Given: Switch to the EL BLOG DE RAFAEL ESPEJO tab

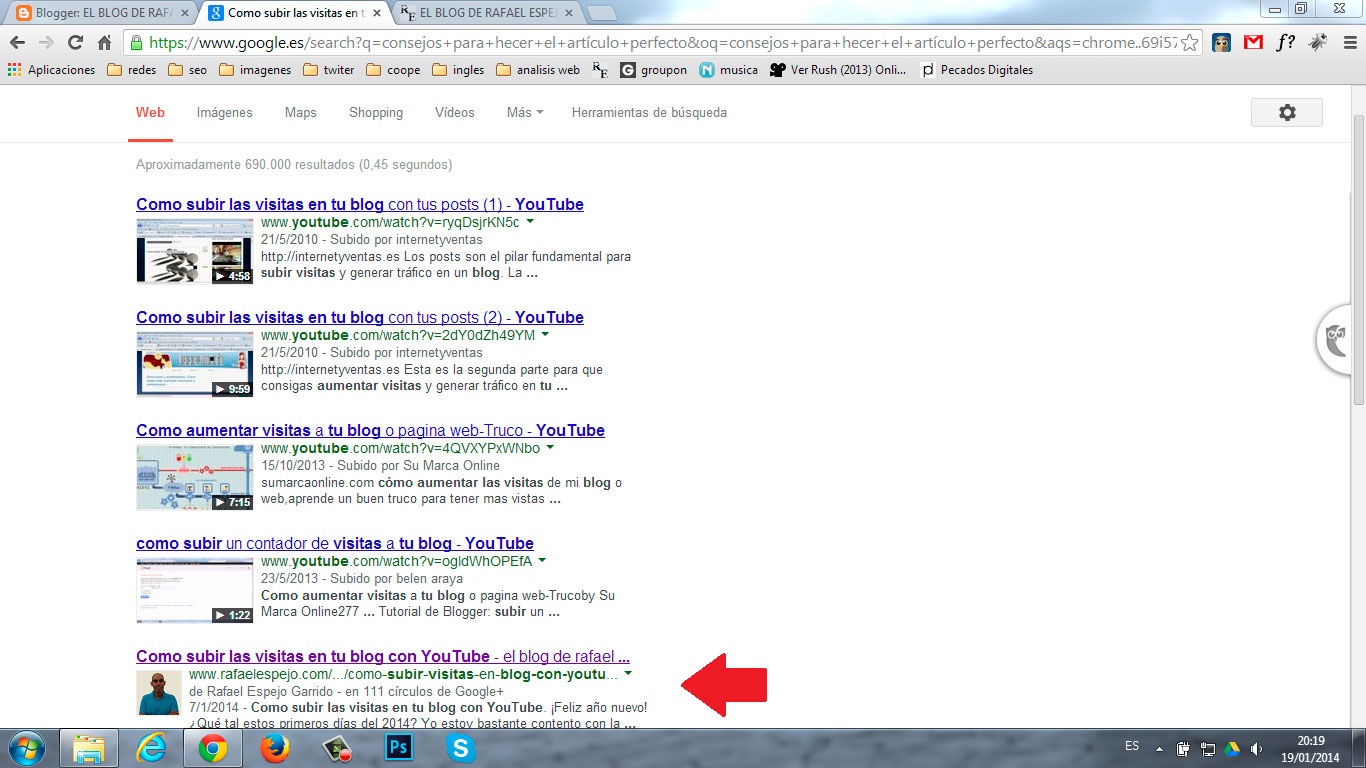Looking at the screenshot, I should tap(487, 13).
